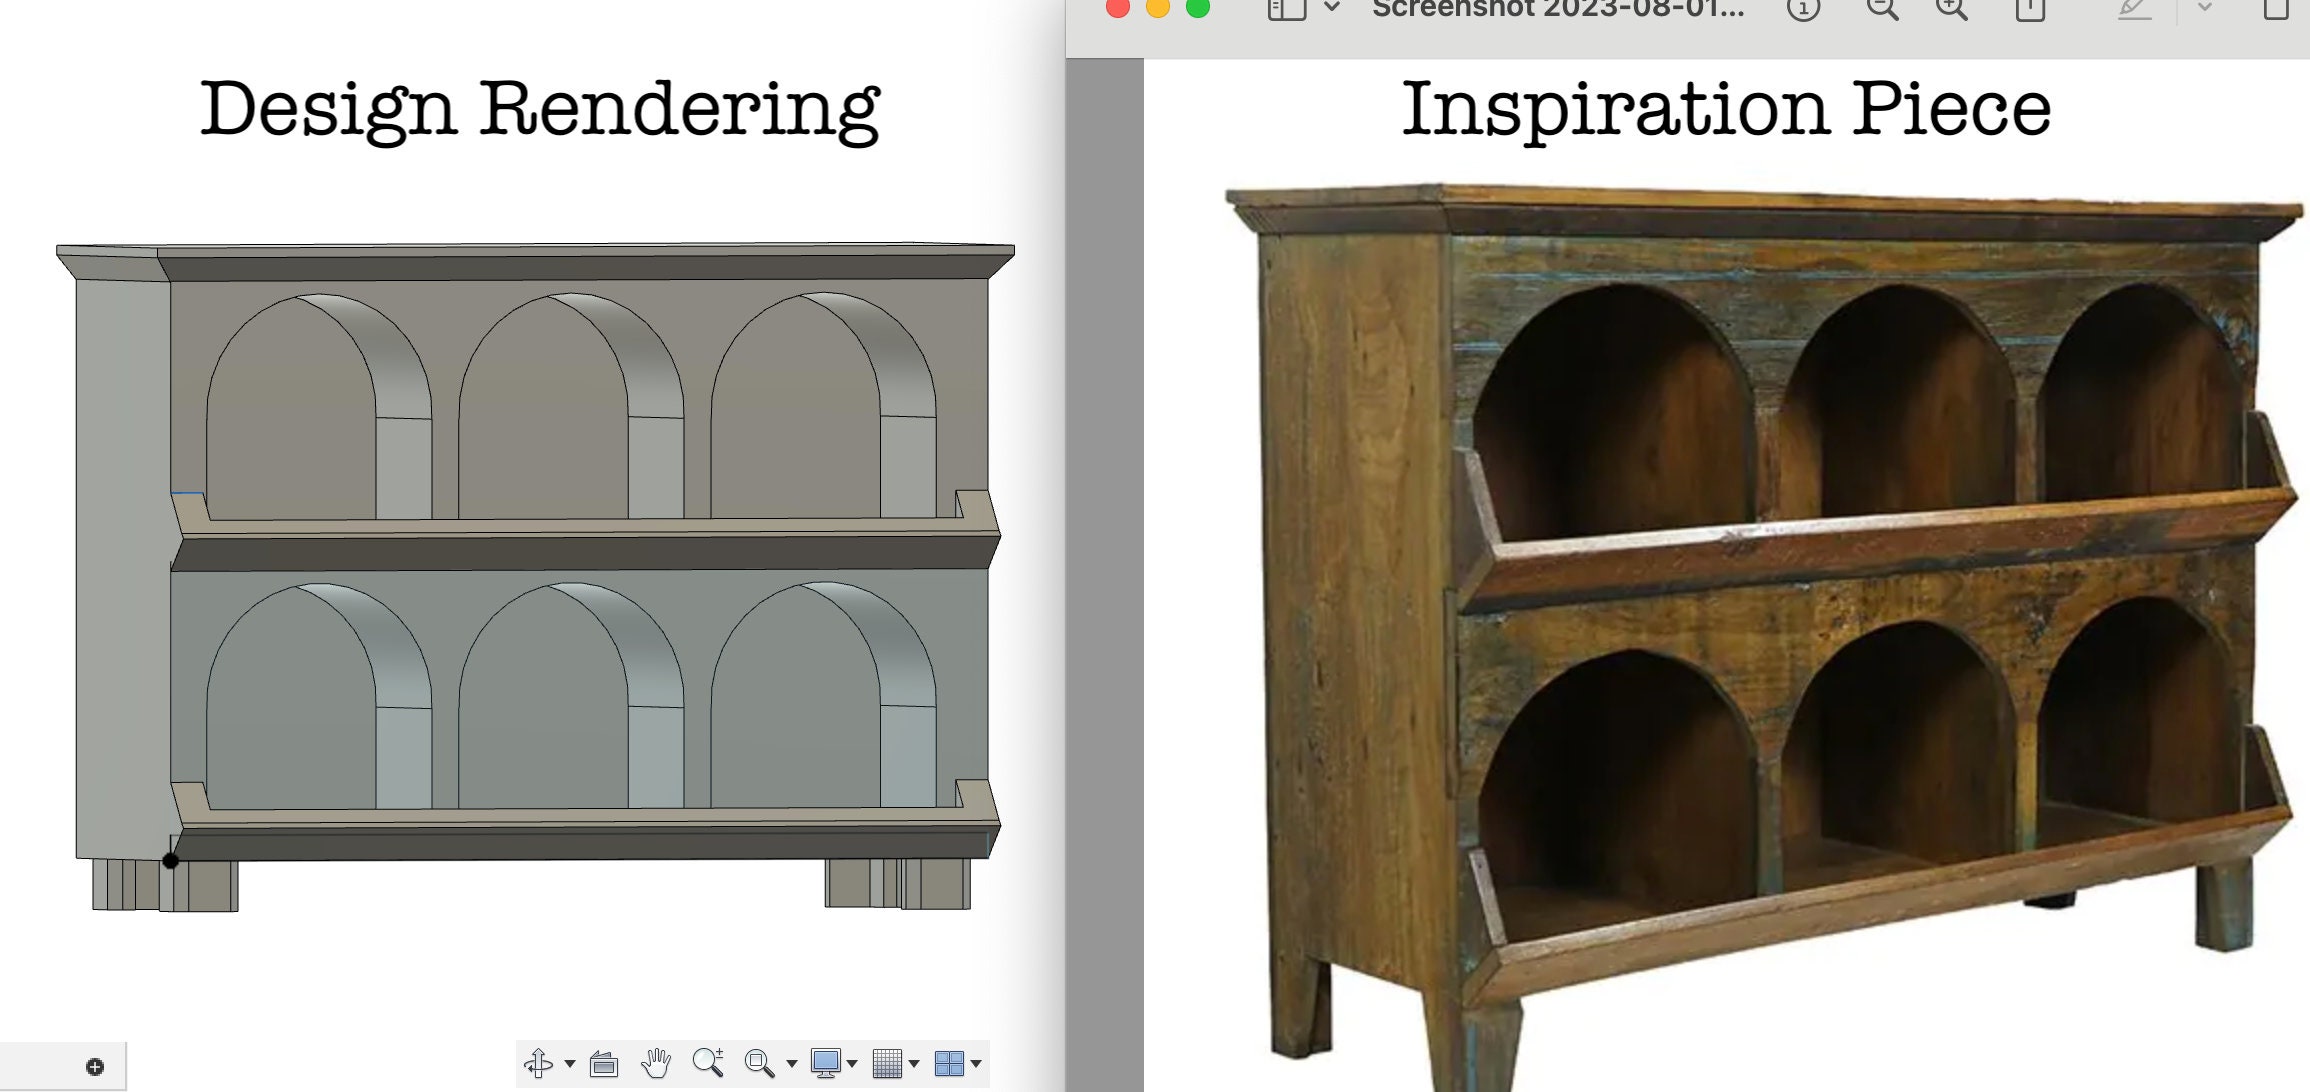Click the Preview Inspector info icon
This screenshot has width=2310, height=1092.
click(x=1803, y=9)
